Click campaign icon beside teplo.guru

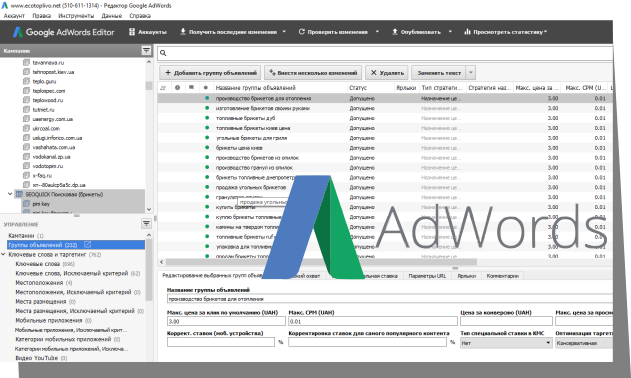coord(26,81)
